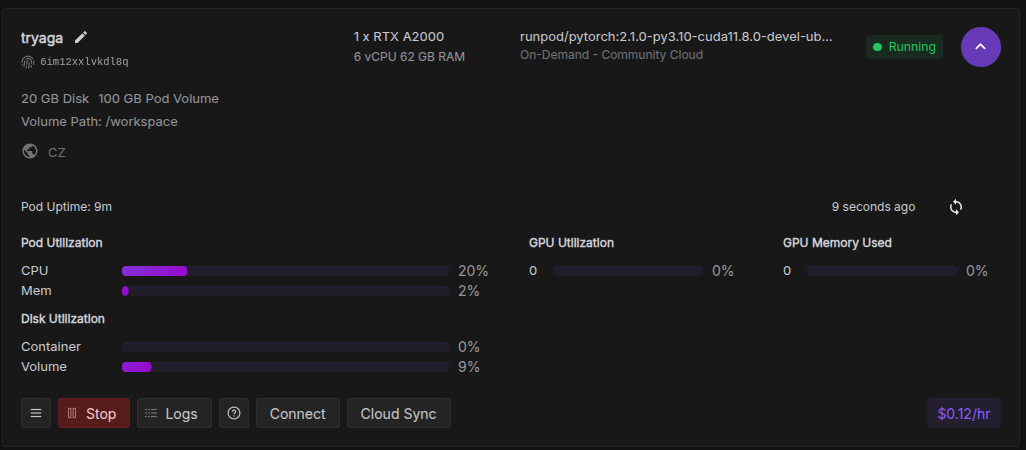
Task: Click the CPU utilization bar
Action: pos(285,271)
